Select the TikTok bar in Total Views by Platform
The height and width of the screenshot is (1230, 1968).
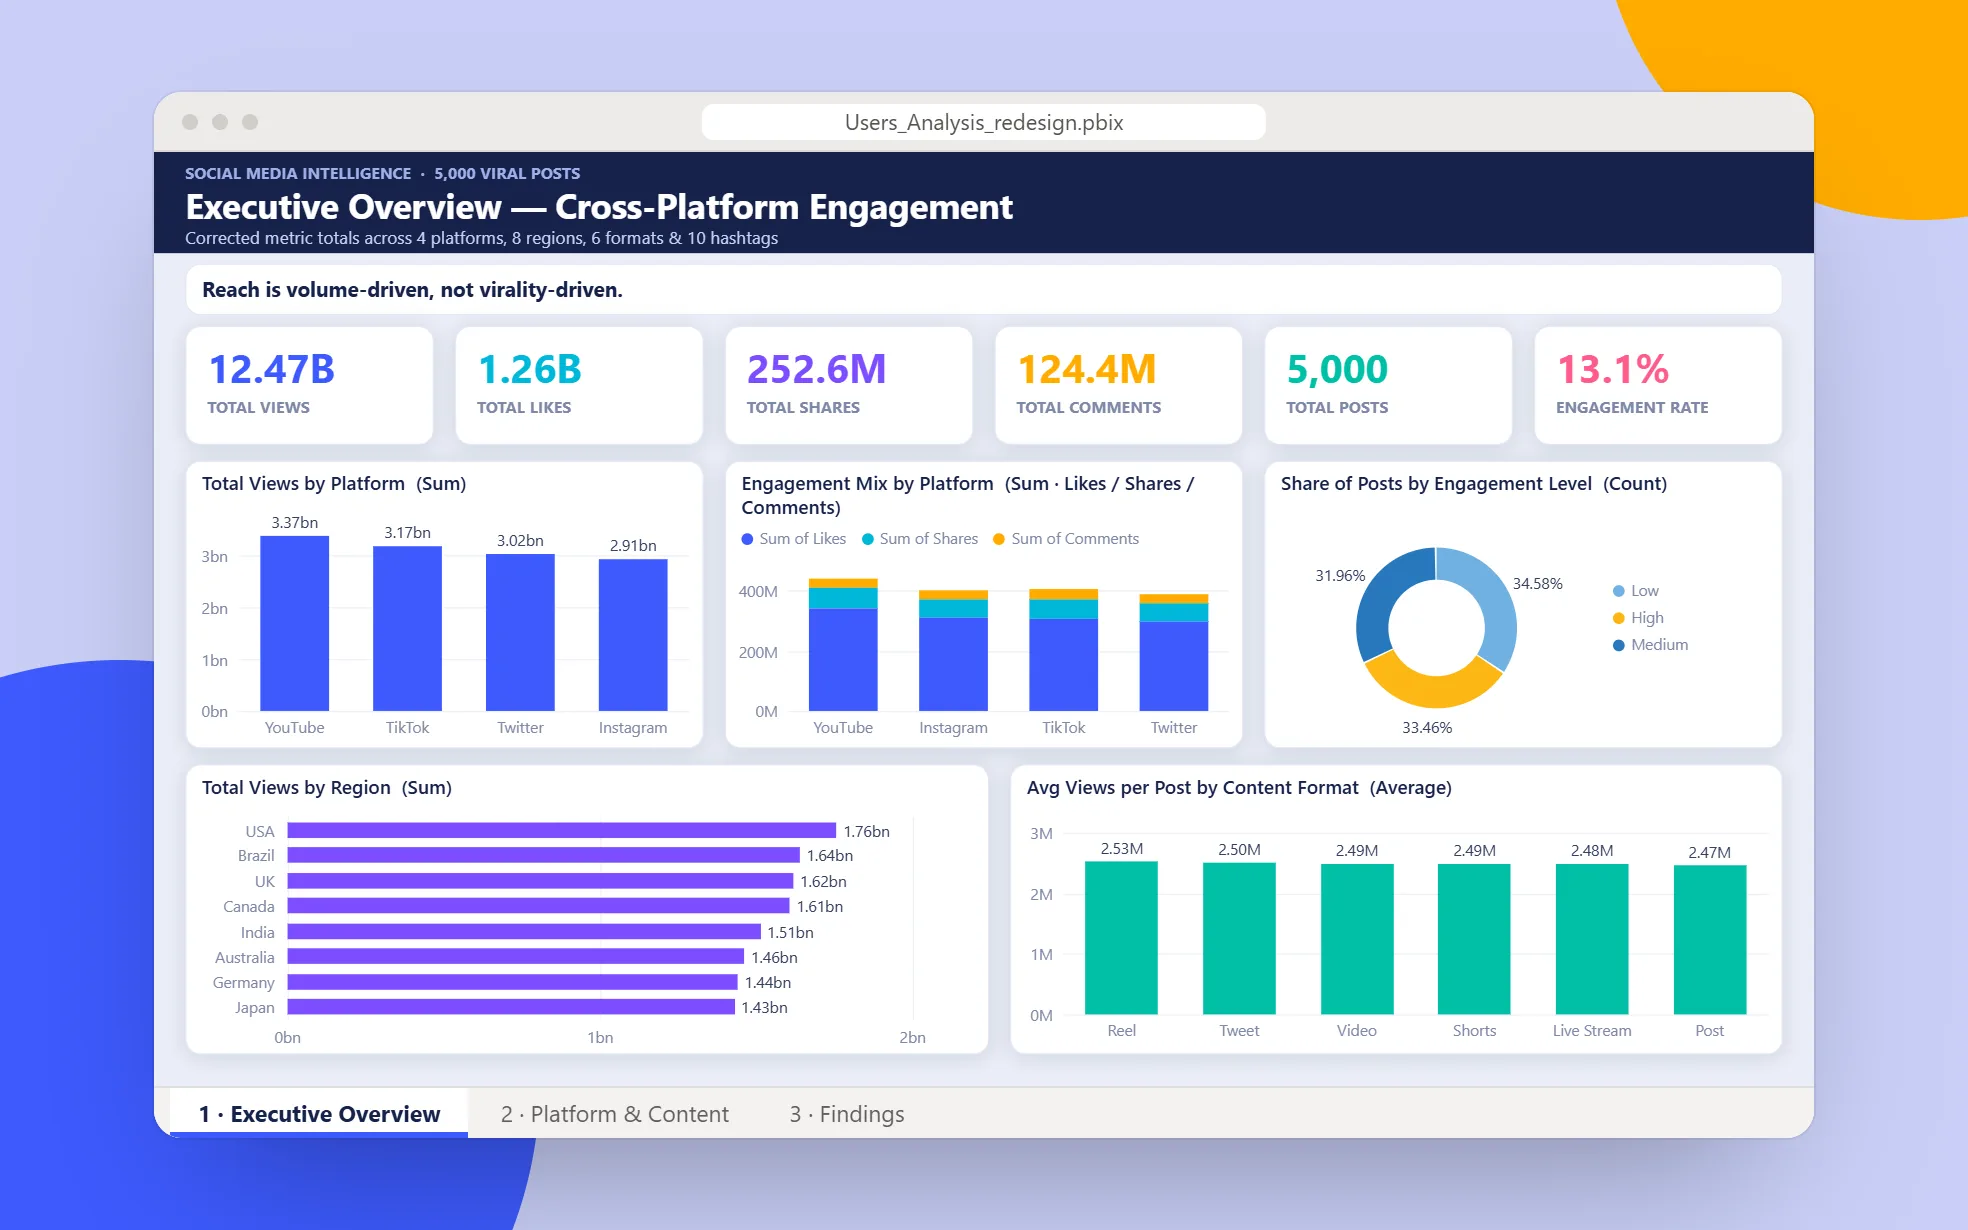click(x=407, y=628)
